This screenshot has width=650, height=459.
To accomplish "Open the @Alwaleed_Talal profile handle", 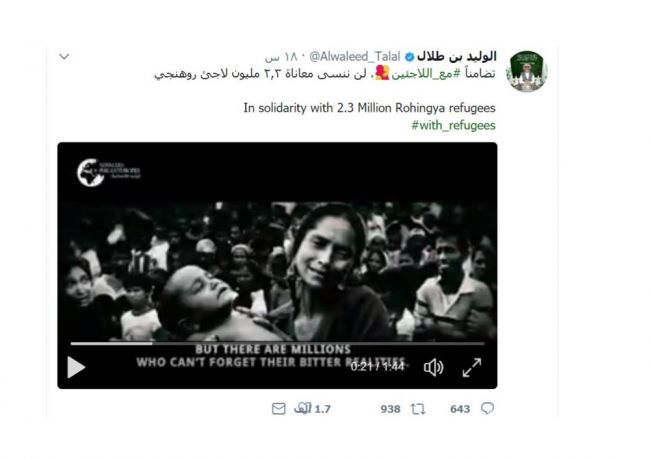I will (355, 56).
